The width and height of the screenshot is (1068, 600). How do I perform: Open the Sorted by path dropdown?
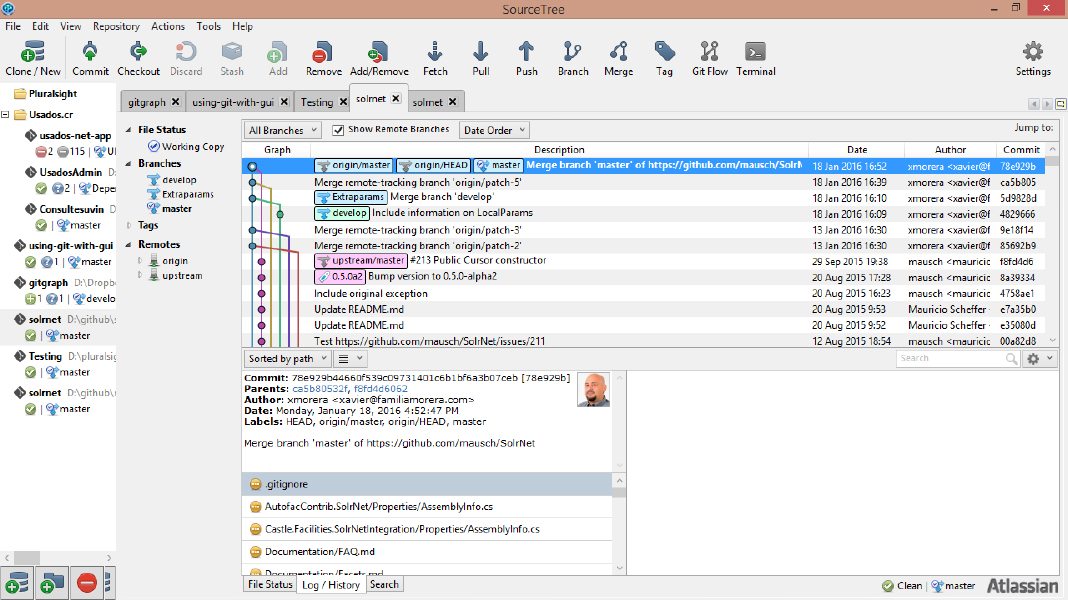tap(286, 358)
